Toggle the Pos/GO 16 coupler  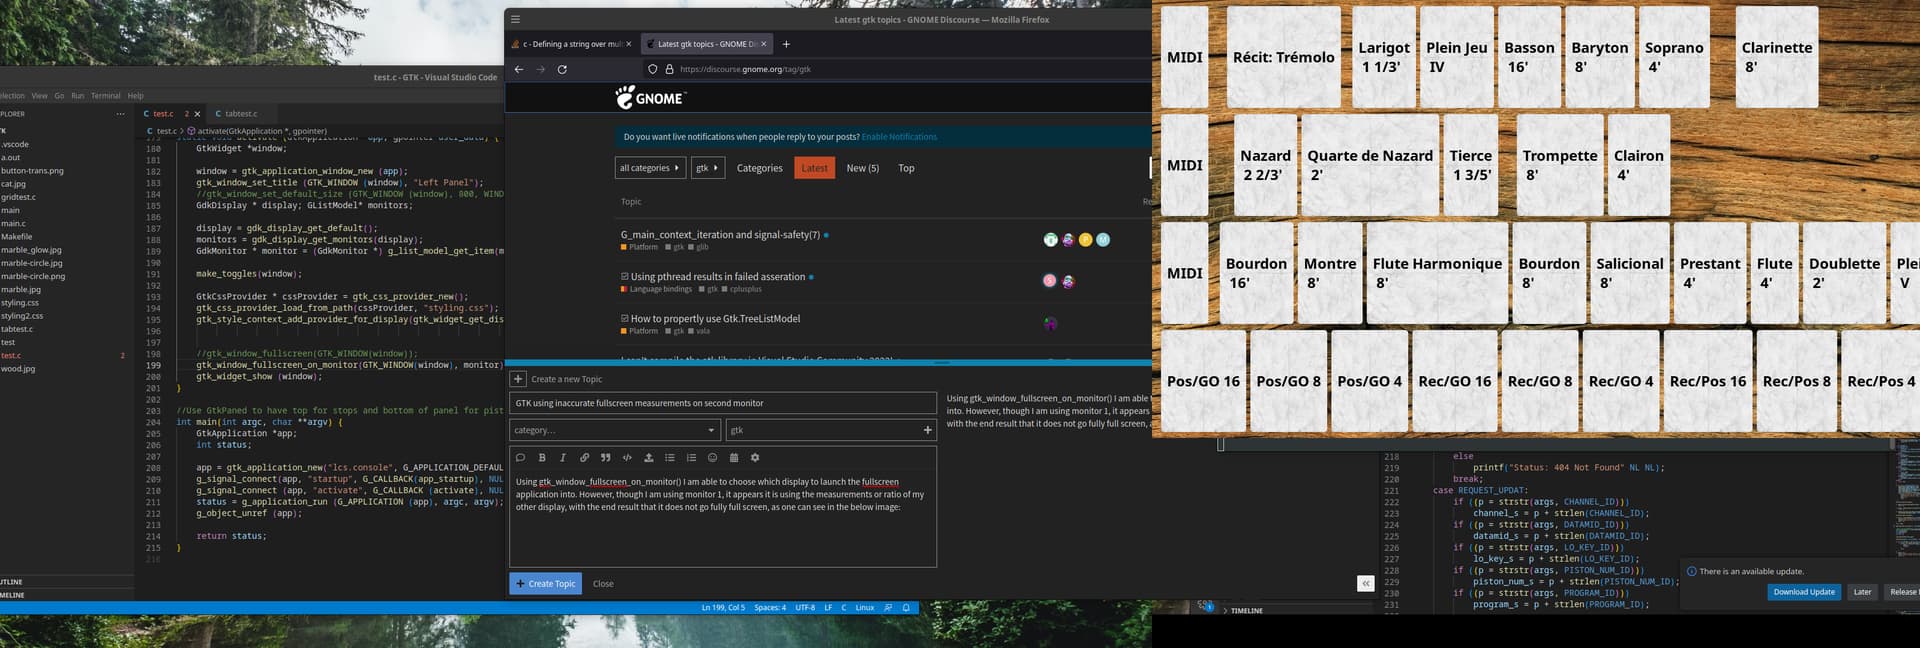point(1203,381)
